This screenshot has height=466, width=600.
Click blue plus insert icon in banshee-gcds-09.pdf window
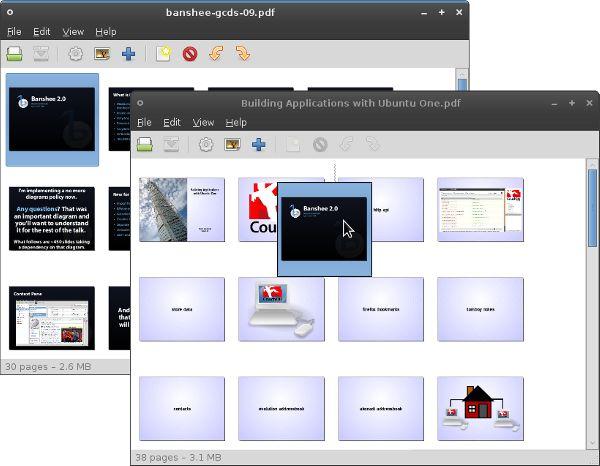coord(128,54)
